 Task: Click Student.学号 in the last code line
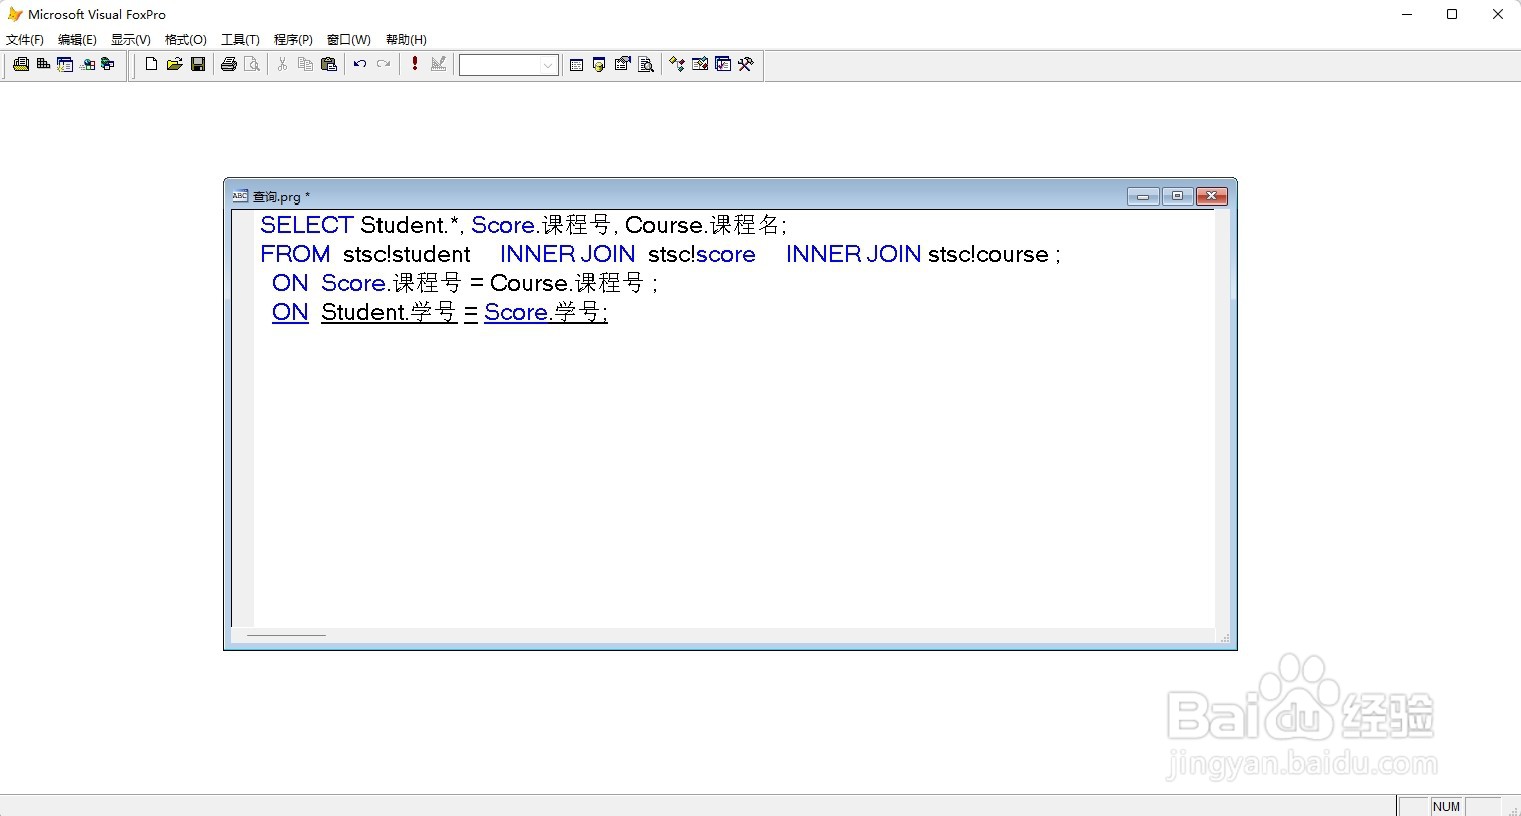pos(389,312)
